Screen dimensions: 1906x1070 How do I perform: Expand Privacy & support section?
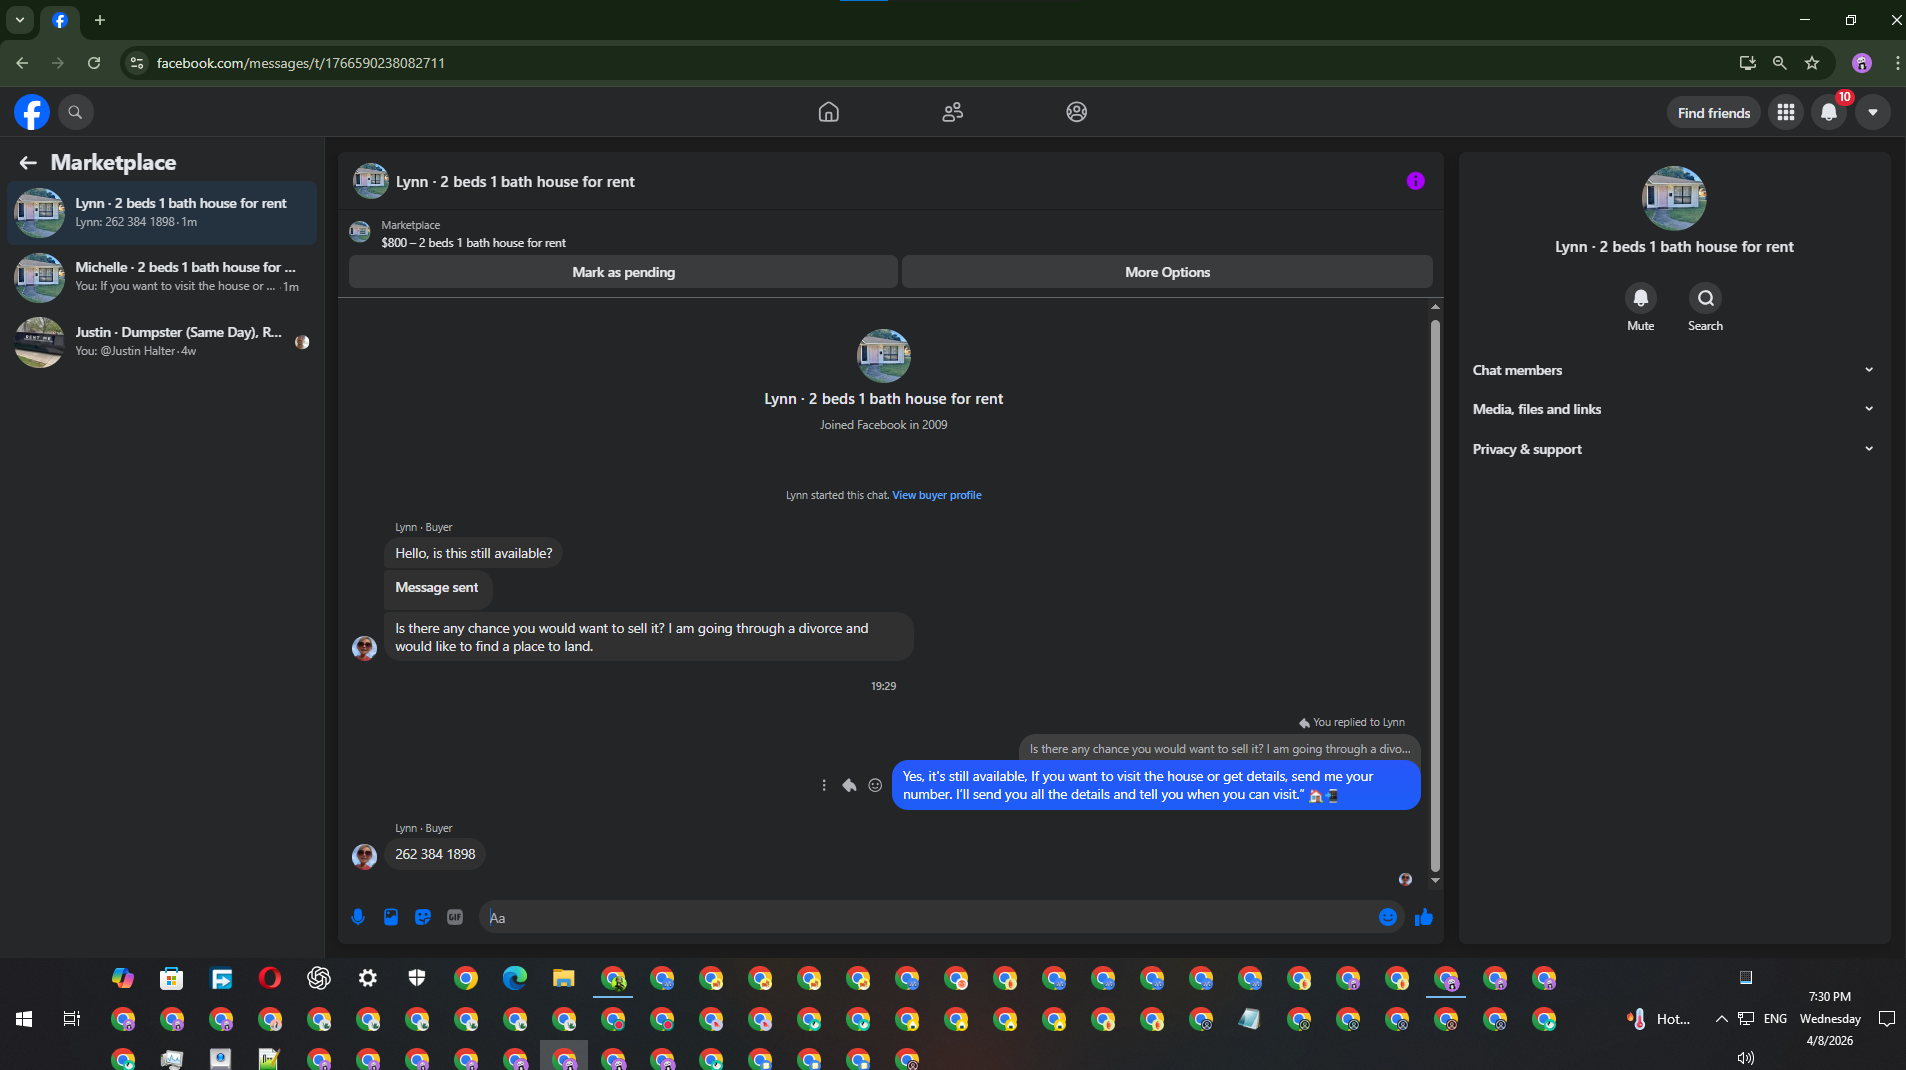click(1673, 449)
